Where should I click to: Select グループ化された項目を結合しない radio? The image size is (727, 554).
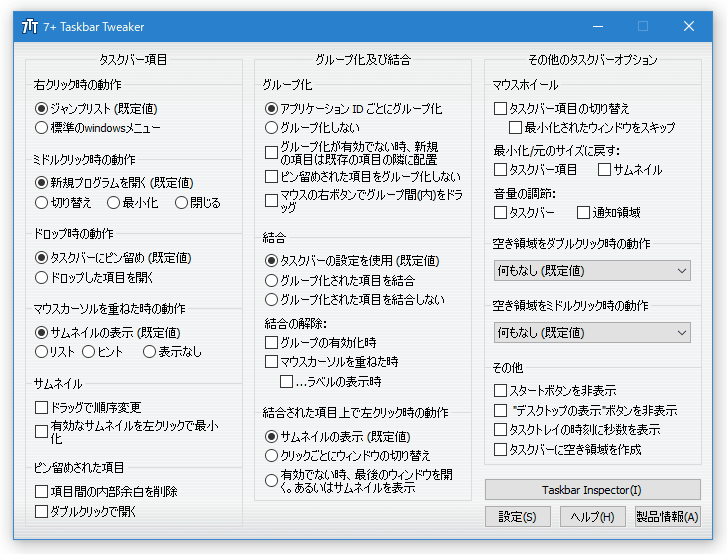pos(271,299)
